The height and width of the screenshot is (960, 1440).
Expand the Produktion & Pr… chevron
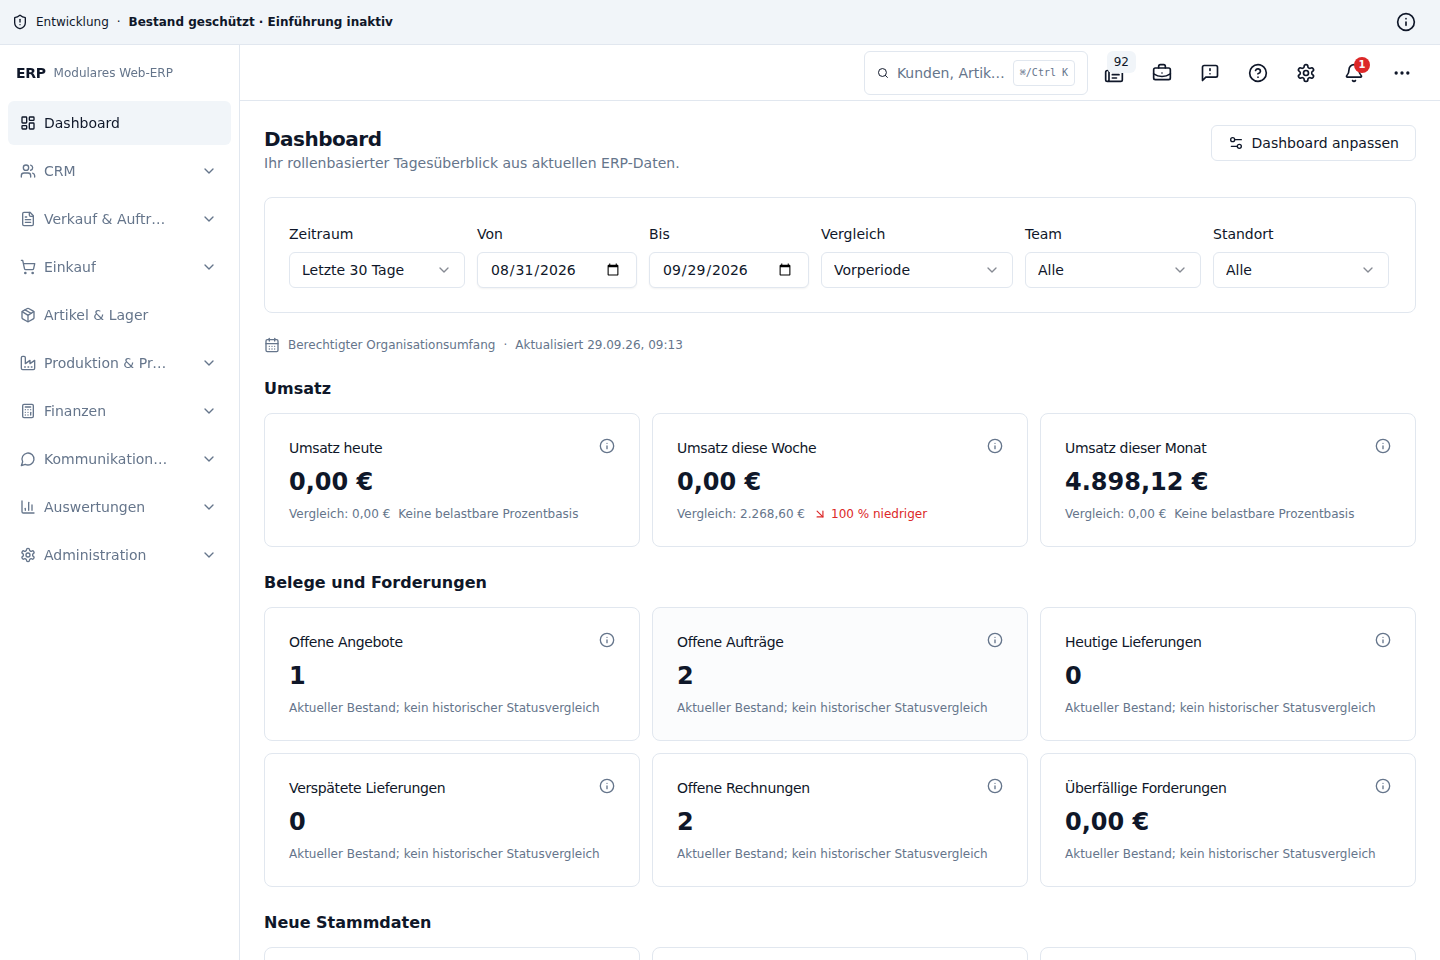tap(209, 363)
